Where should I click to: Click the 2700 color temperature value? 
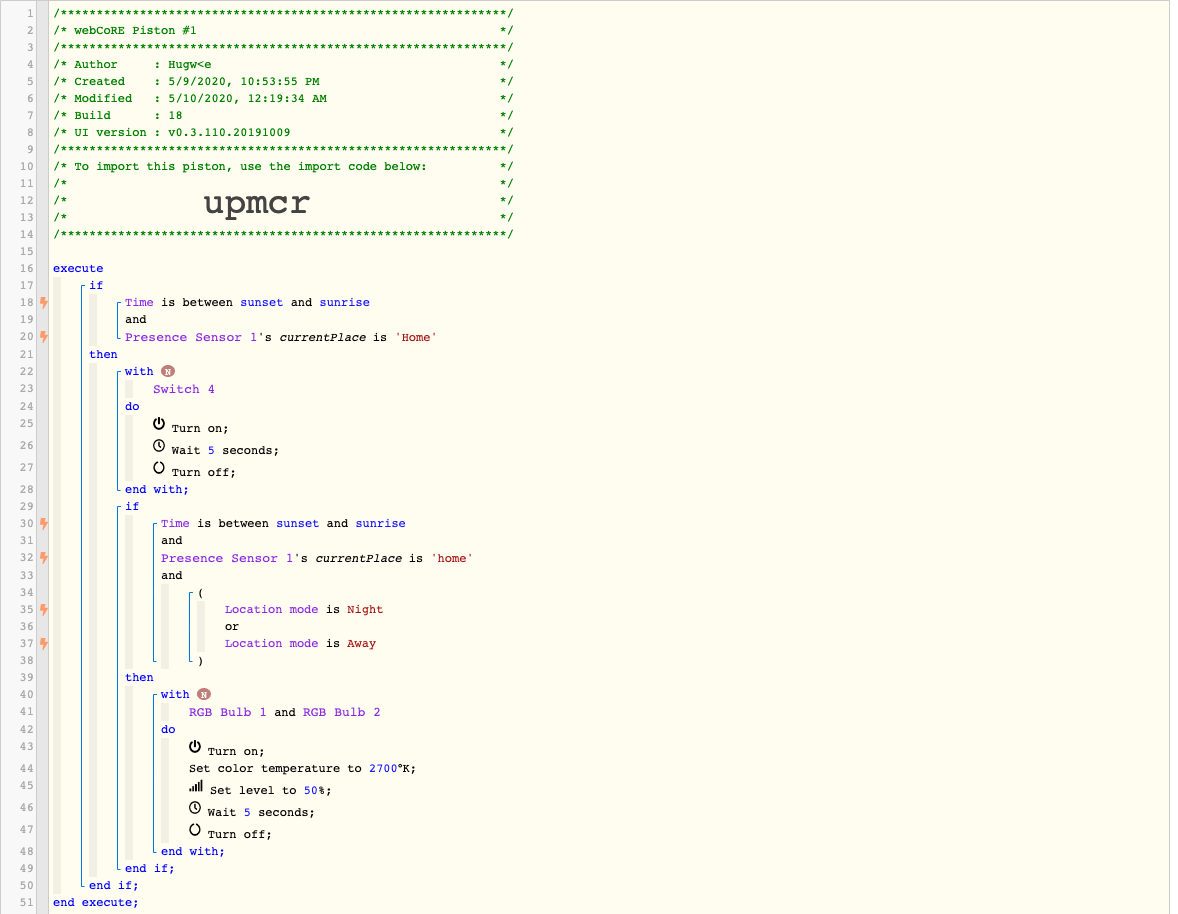pos(383,768)
